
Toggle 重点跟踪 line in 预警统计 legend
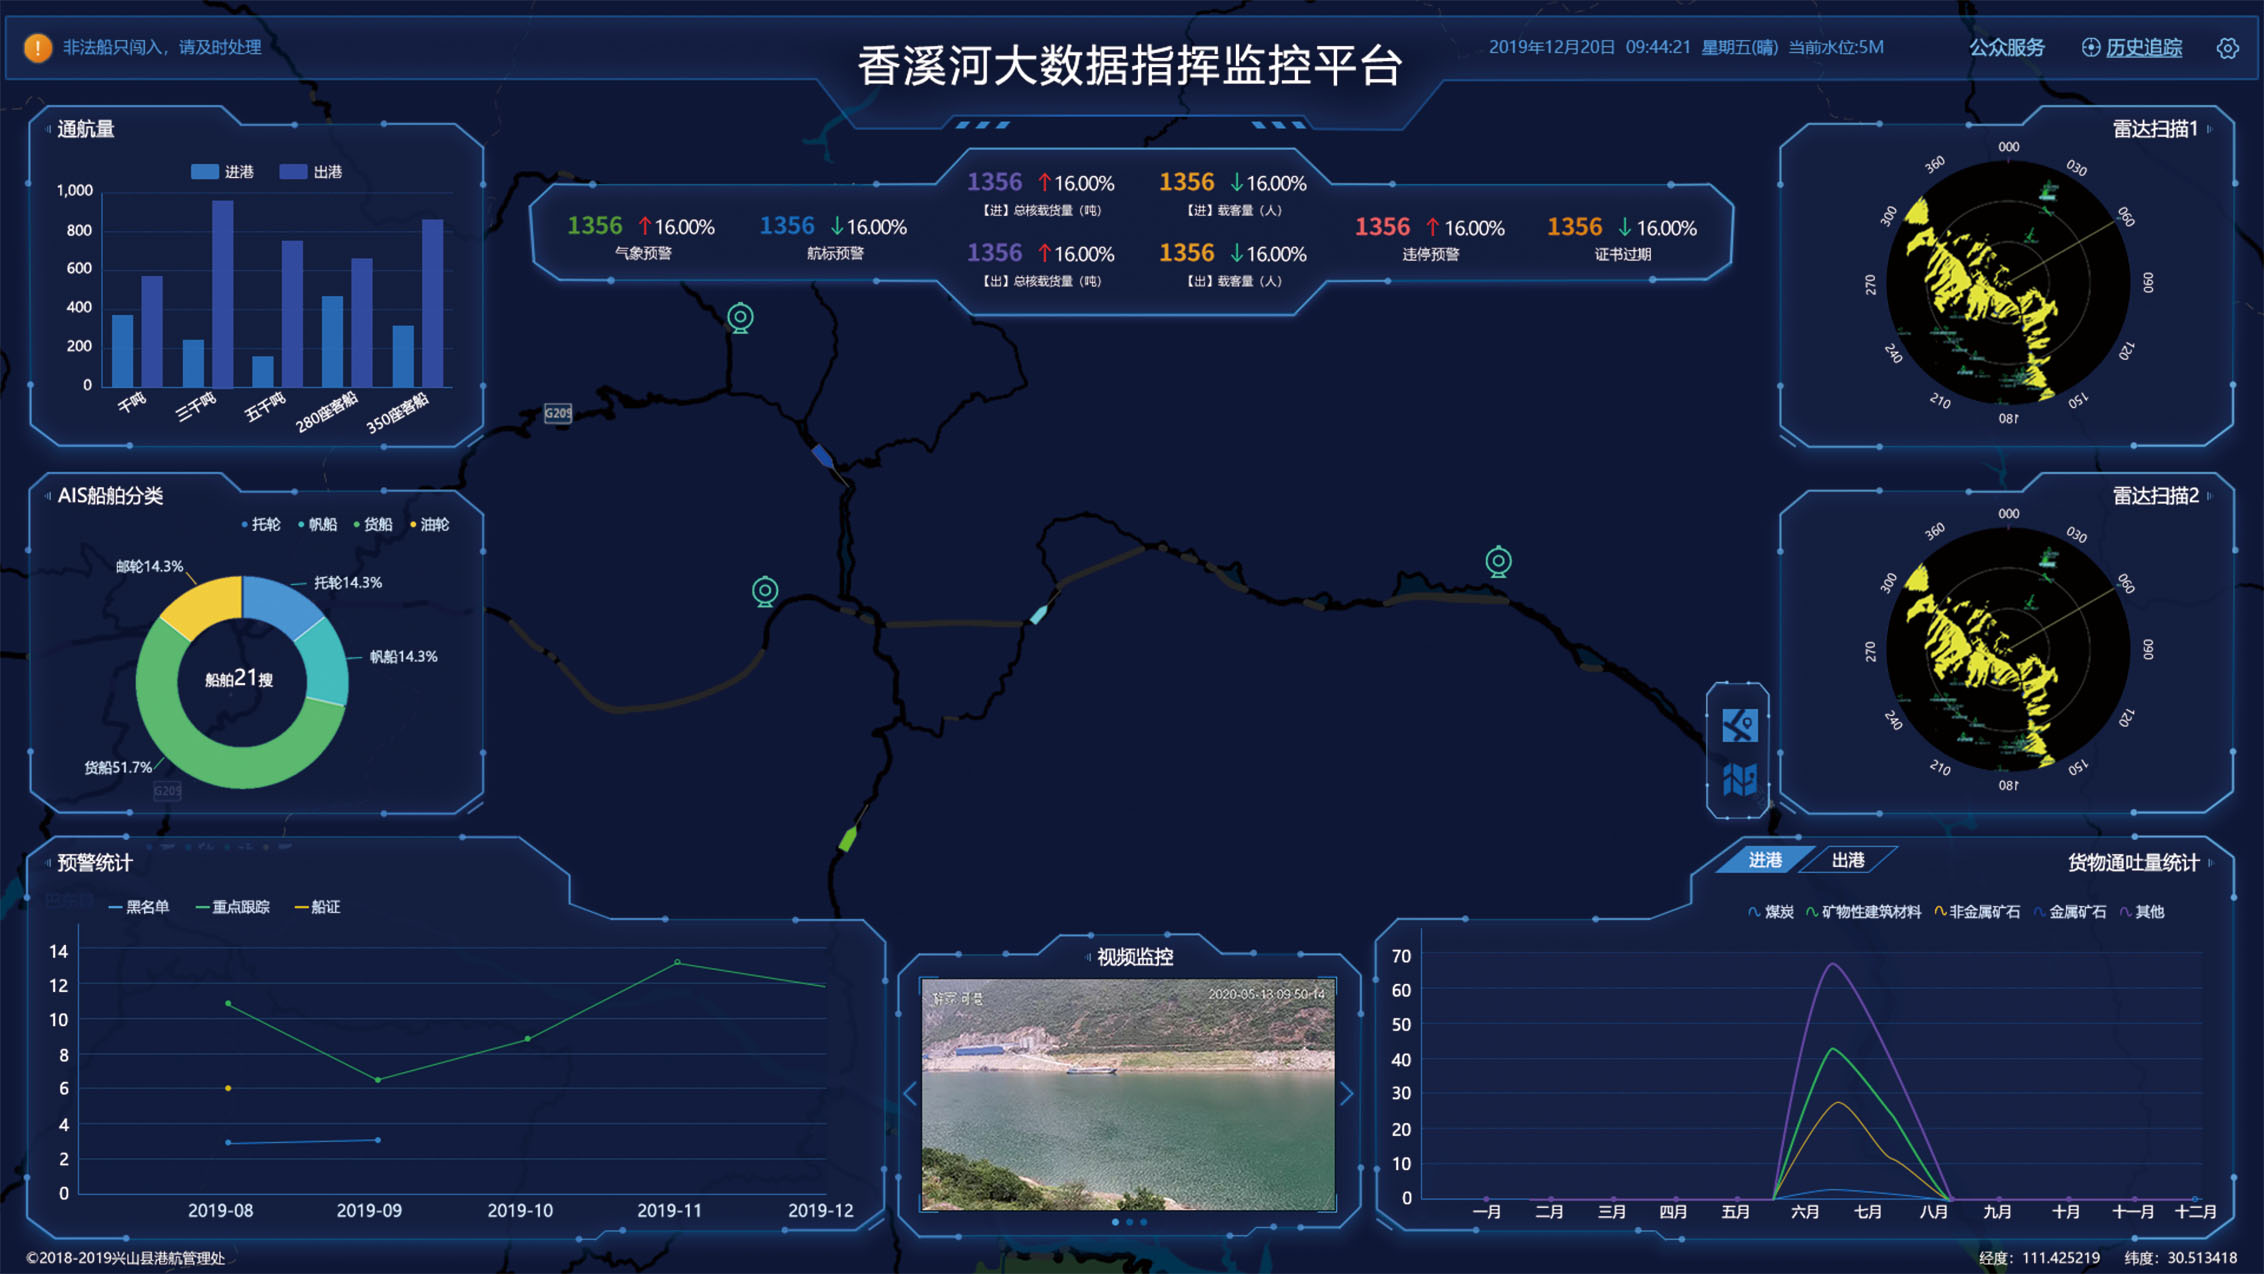click(233, 907)
